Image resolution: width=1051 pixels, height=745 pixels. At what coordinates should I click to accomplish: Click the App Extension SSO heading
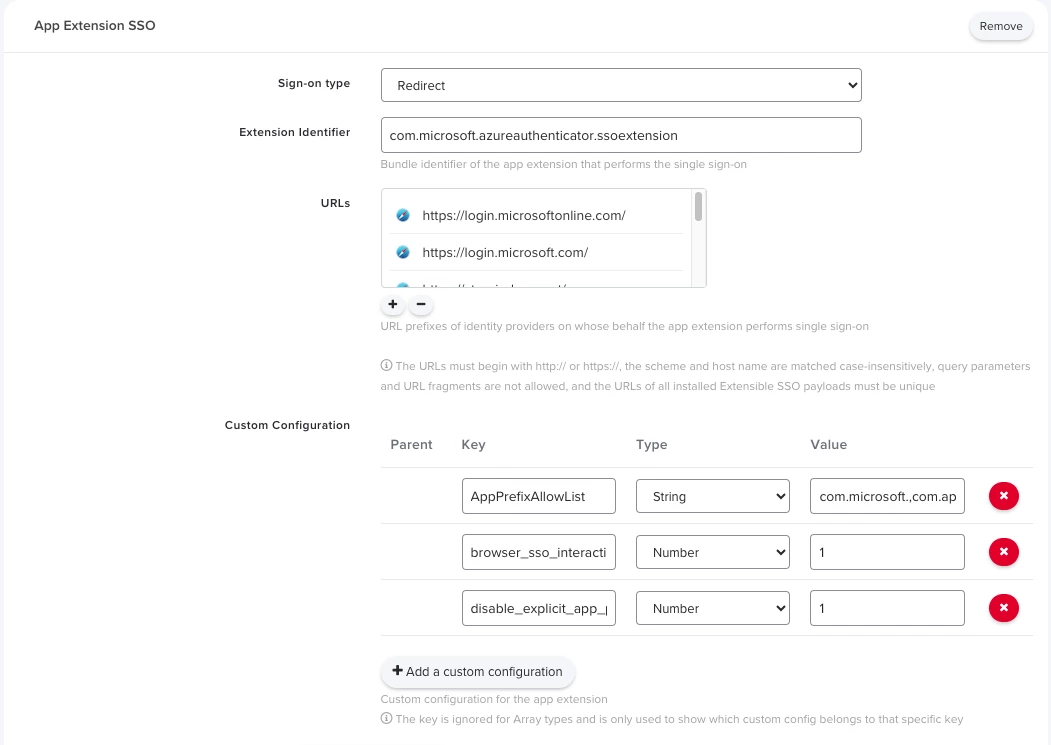click(95, 25)
